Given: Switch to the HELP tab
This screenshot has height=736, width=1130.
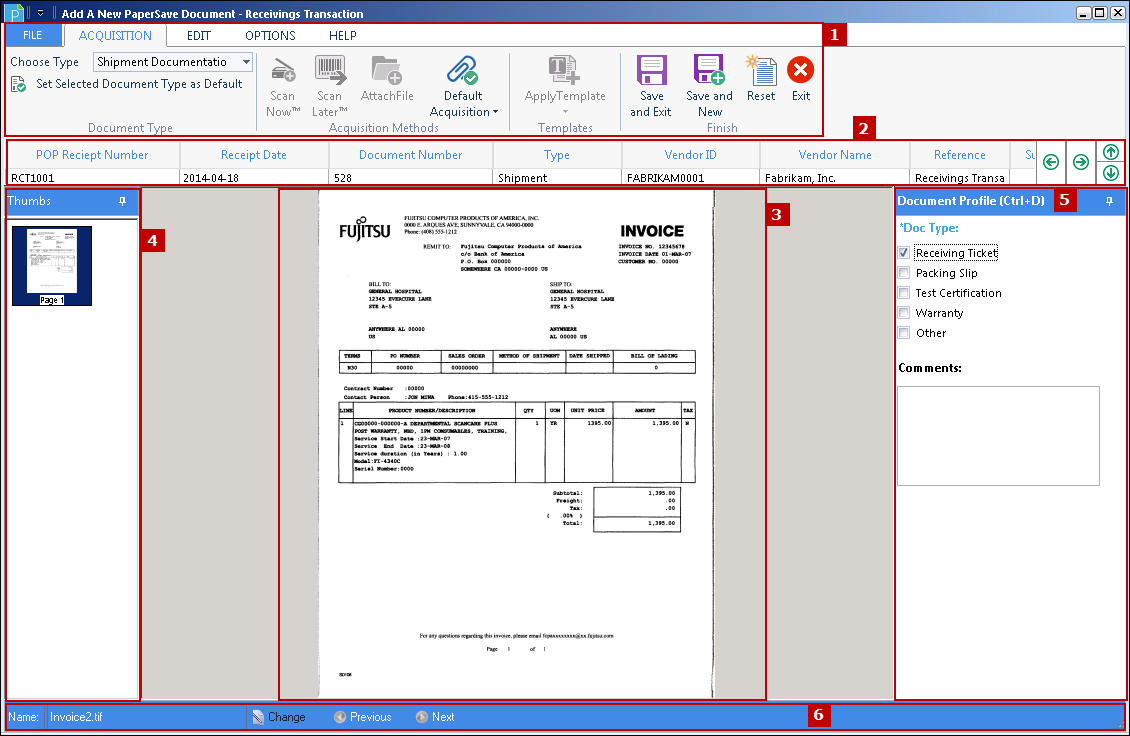Looking at the screenshot, I should [x=343, y=35].
